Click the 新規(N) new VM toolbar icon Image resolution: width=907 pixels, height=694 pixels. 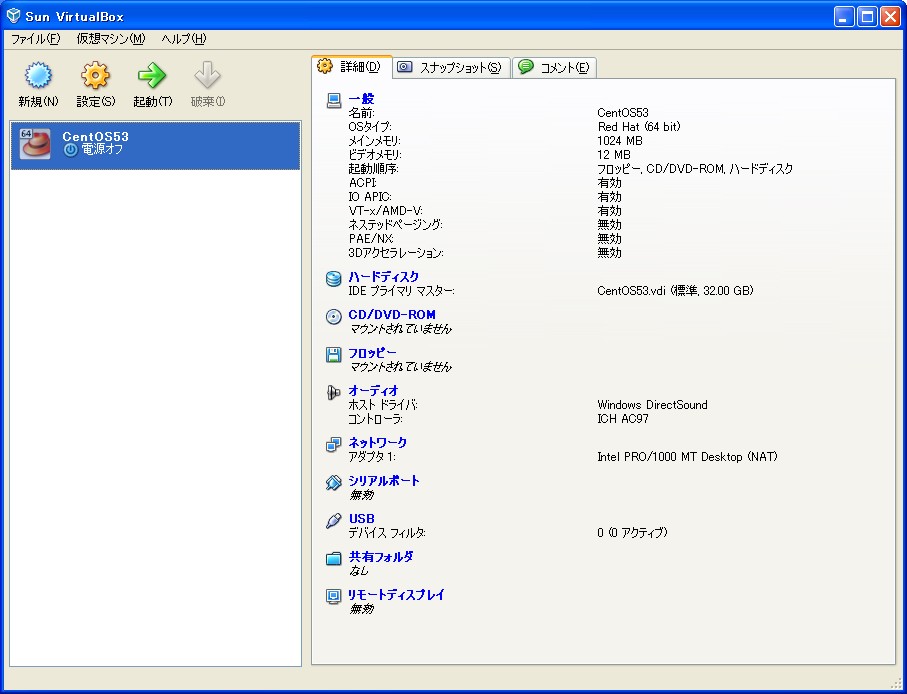pyautogui.click(x=38, y=75)
